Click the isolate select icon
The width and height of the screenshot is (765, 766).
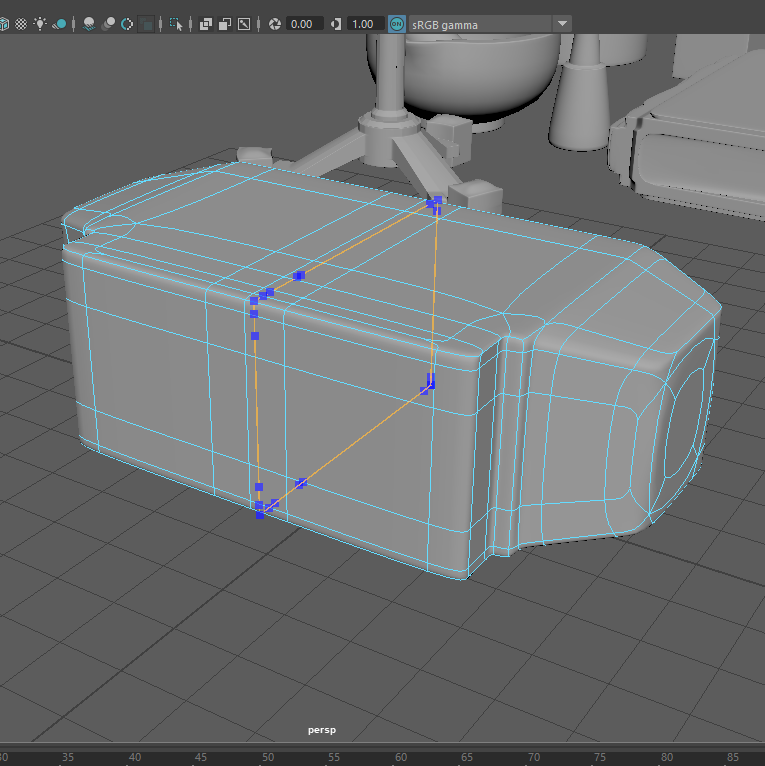(176, 23)
